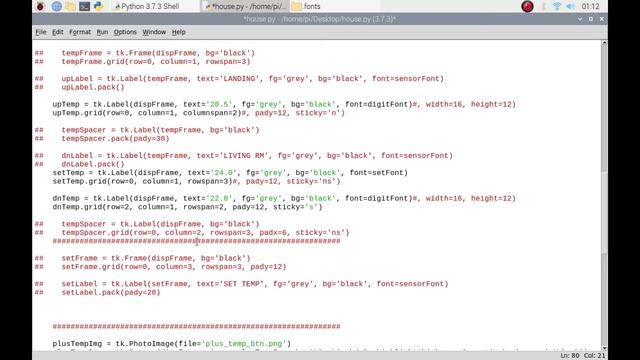Click the 'Col: 21' status bar entry
Screen dimensions: 640x360
click(x=594, y=356)
